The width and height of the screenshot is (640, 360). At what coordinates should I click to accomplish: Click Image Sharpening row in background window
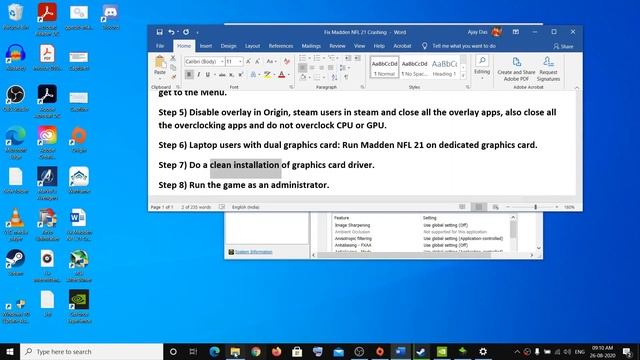click(419, 225)
